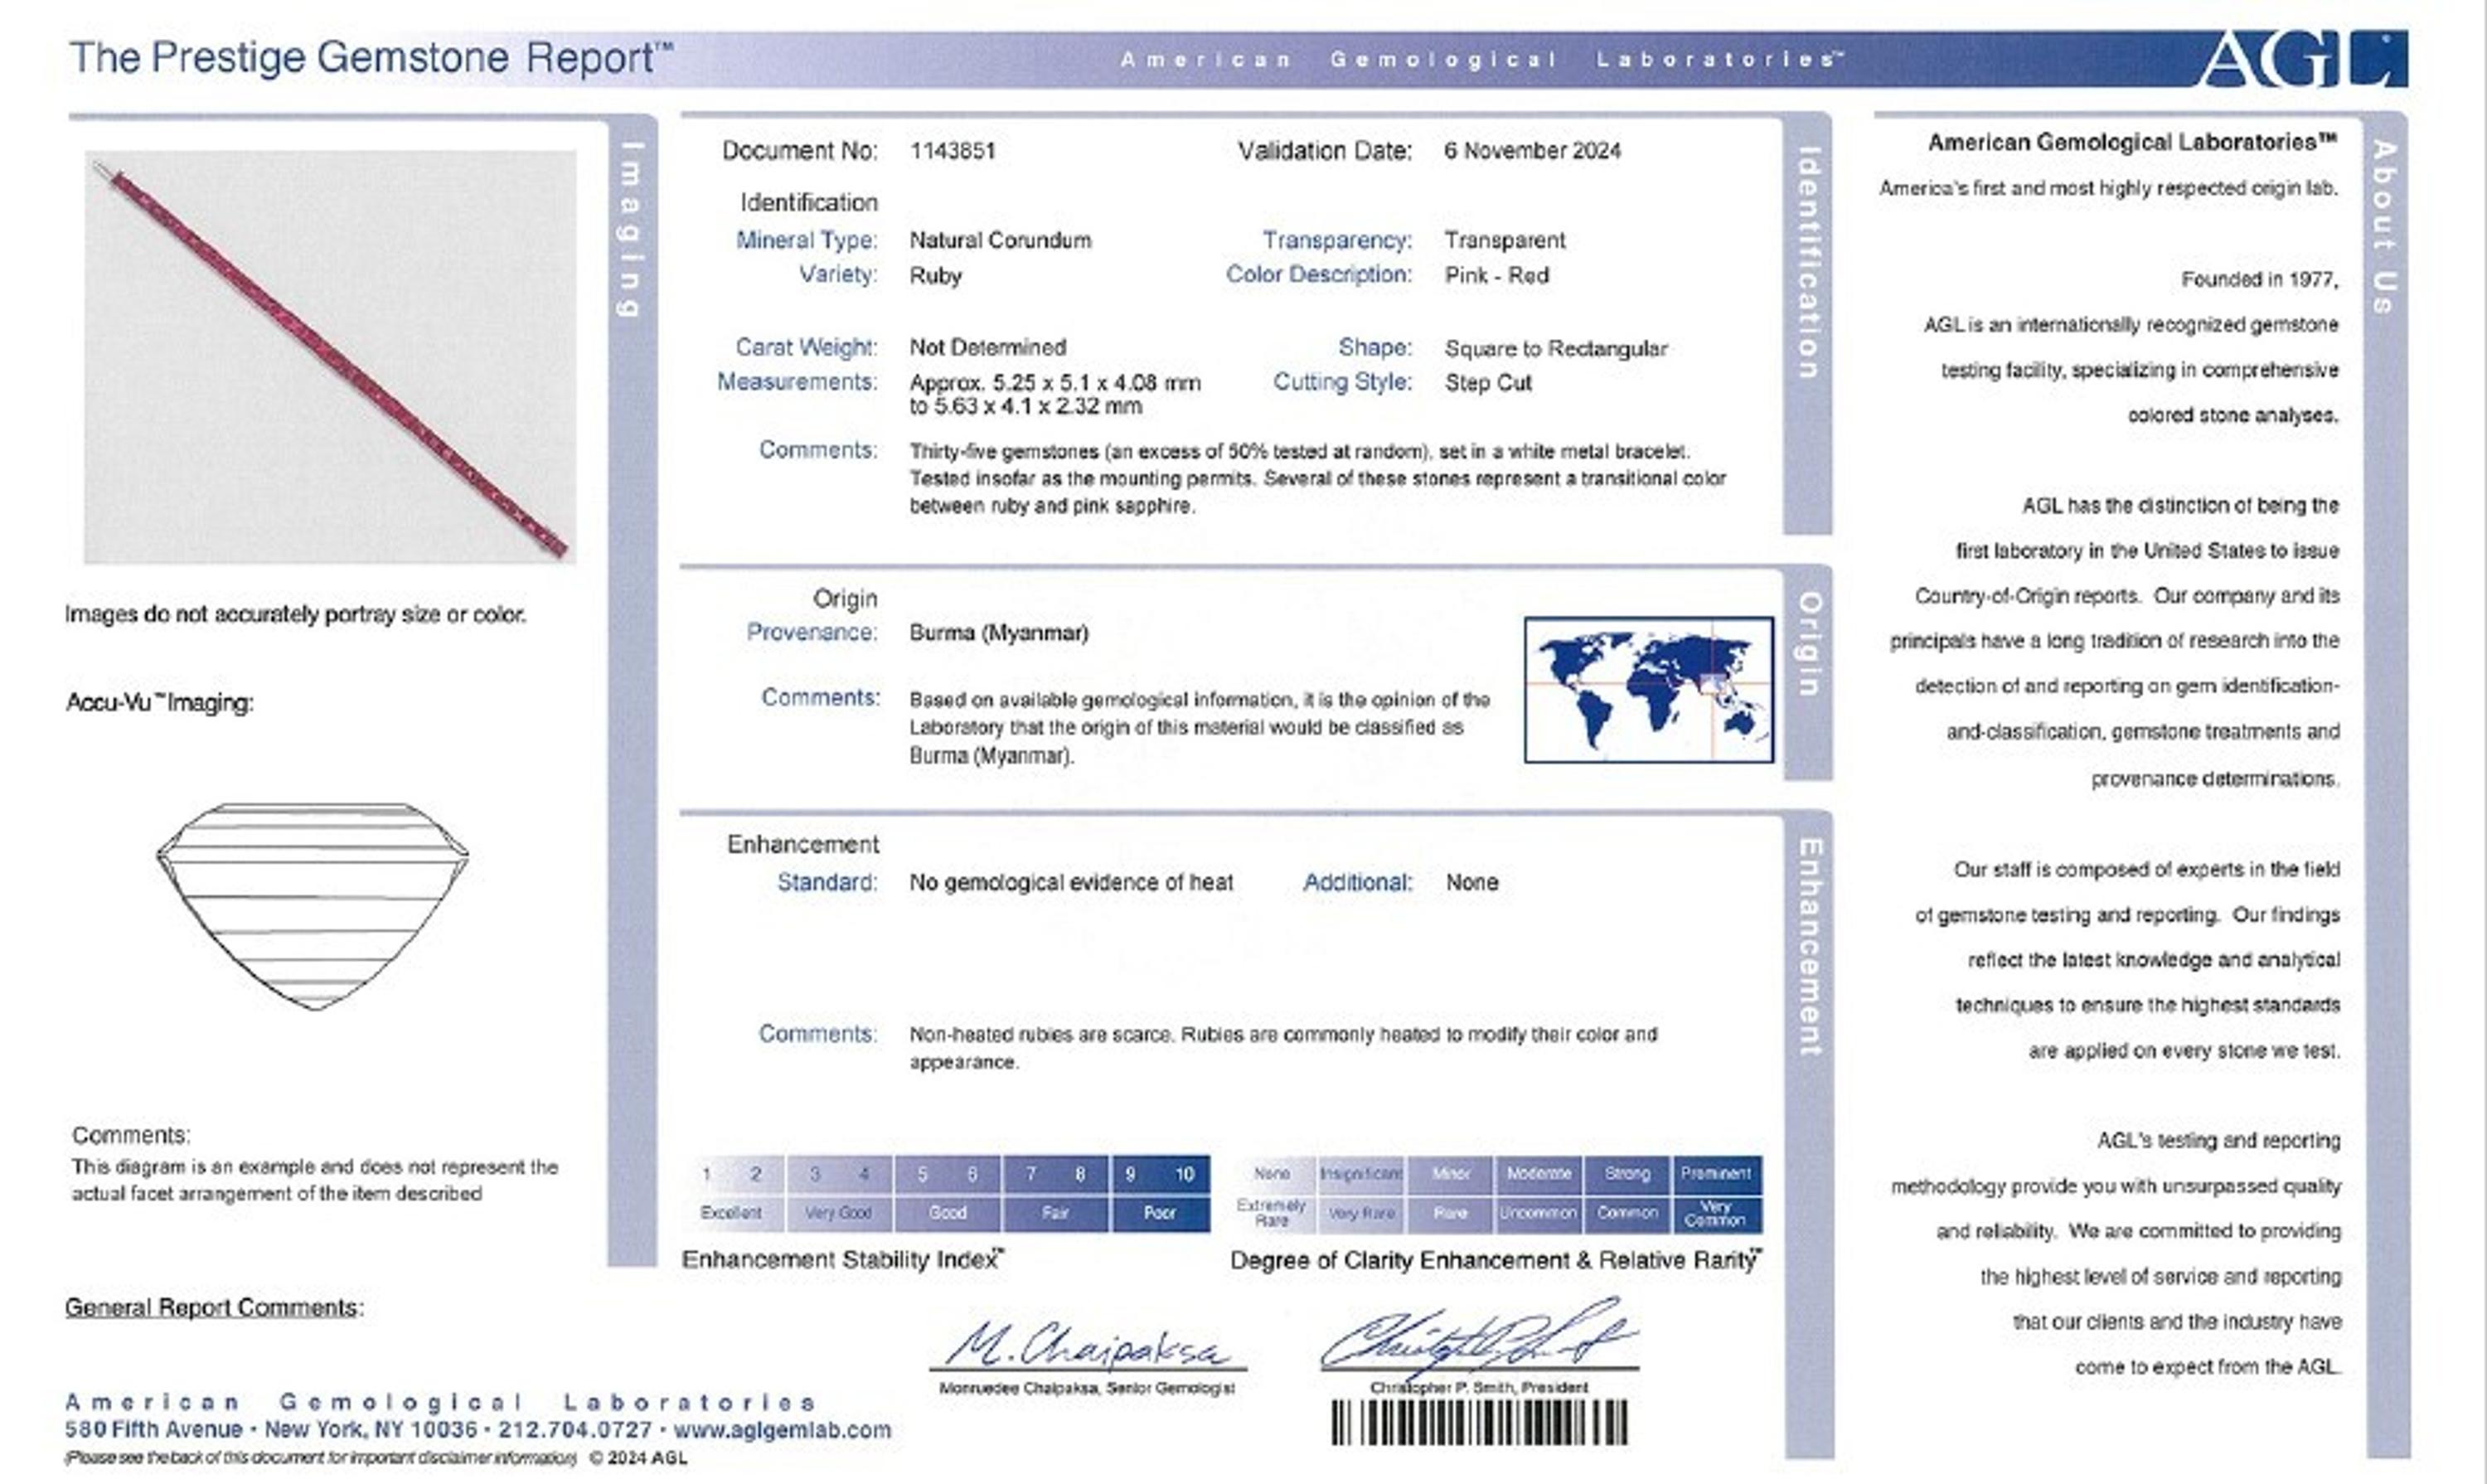Click the "Moderate" clarity enhancement cell
Viewport: 2487px width, 1484px height.
click(x=1539, y=1174)
